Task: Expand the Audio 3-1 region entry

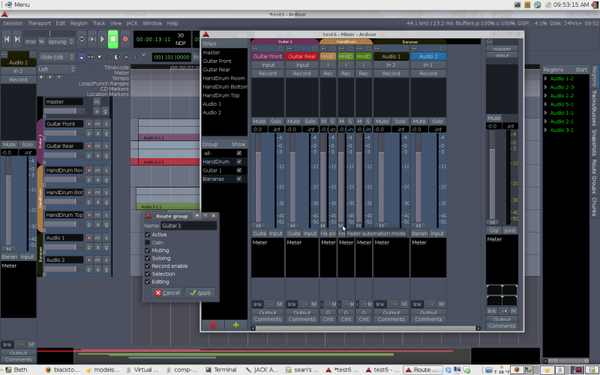Action: point(546,130)
